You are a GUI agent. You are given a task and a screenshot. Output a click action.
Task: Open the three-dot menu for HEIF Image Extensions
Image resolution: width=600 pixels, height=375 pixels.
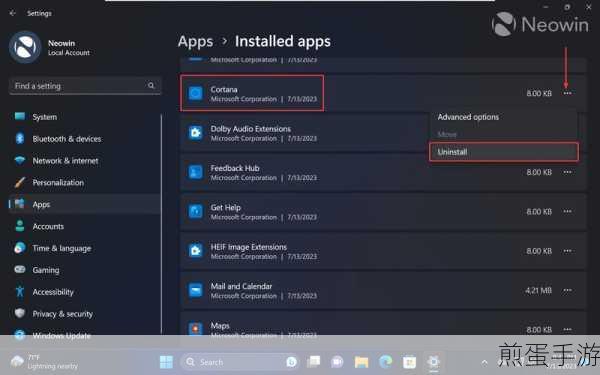click(x=567, y=251)
